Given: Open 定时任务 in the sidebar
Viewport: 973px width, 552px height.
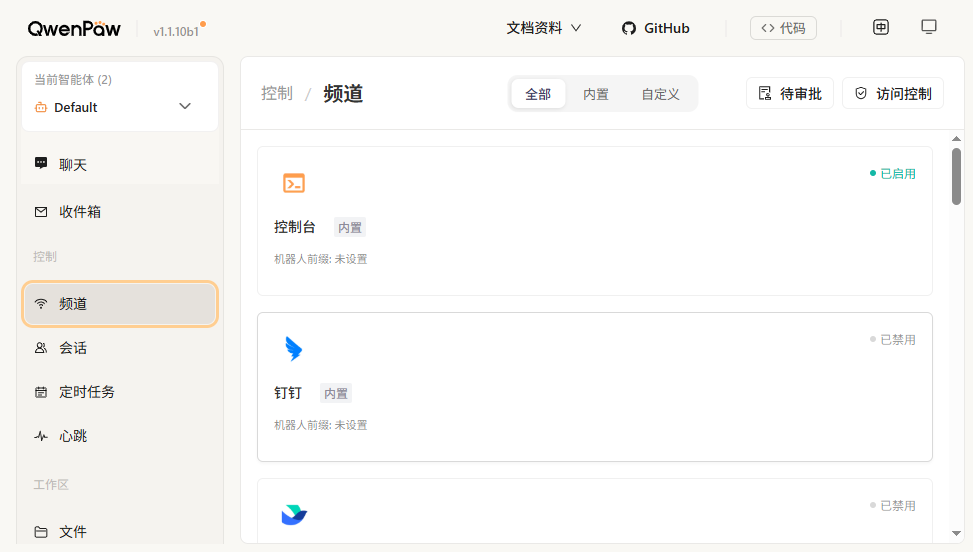Looking at the screenshot, I should pyautogui.click(x=120, y=392).
